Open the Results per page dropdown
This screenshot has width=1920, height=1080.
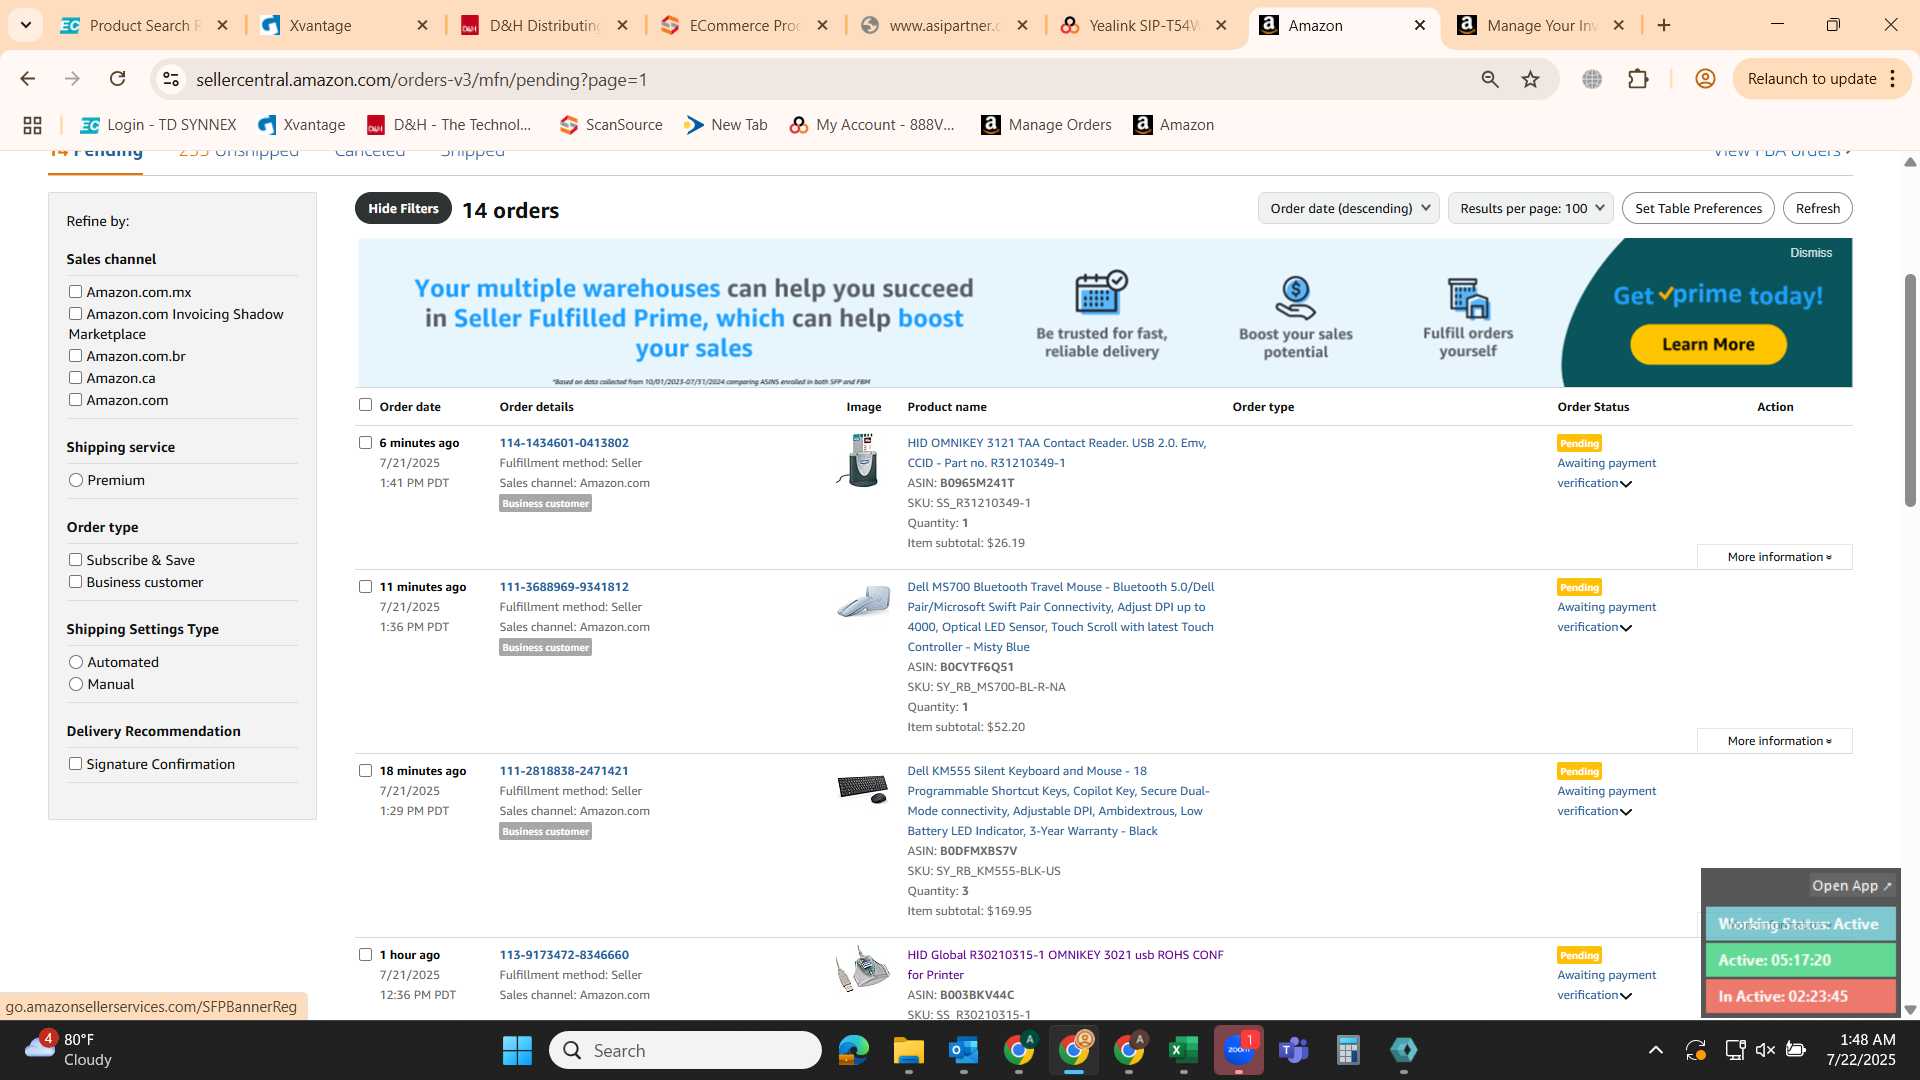click(x=1530, y=208)
